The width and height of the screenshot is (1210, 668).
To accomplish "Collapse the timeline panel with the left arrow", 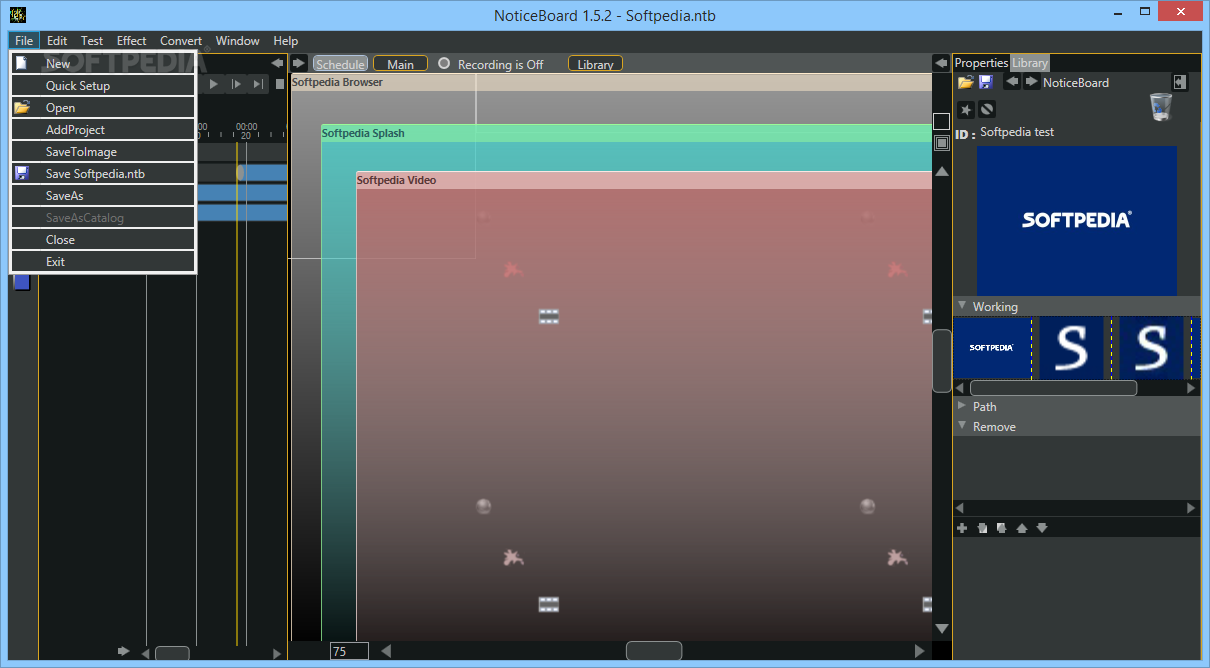I will point(277,63).
